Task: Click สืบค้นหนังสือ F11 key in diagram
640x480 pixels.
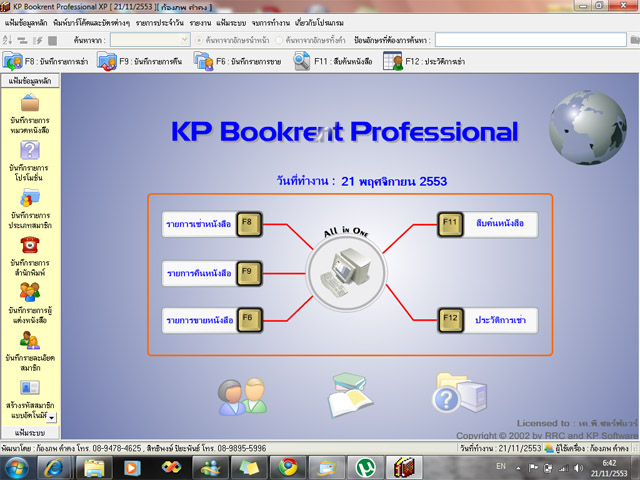Action: [450, 224]
